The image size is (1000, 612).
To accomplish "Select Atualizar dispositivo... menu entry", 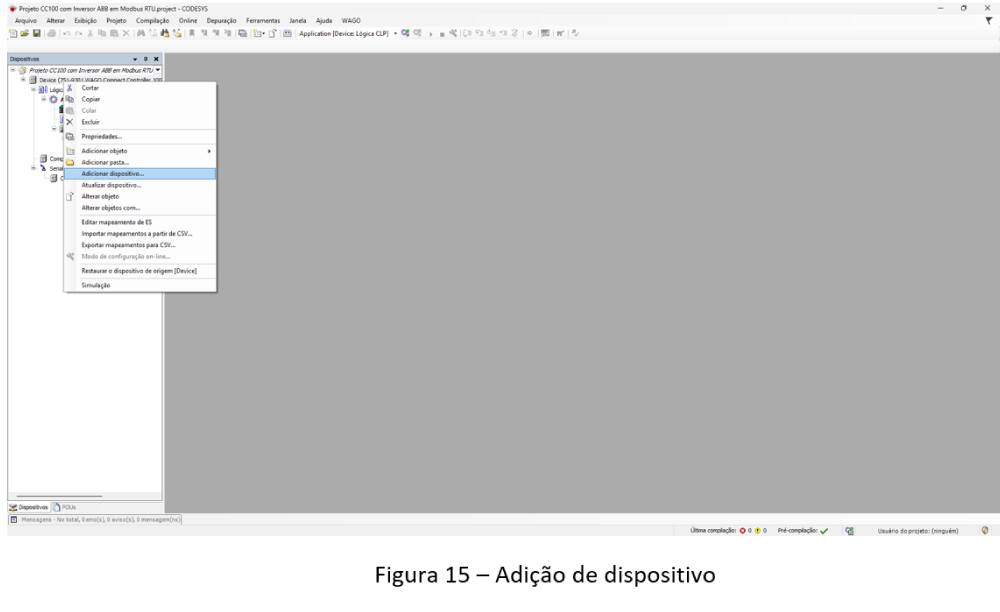I will pos(111,185).
